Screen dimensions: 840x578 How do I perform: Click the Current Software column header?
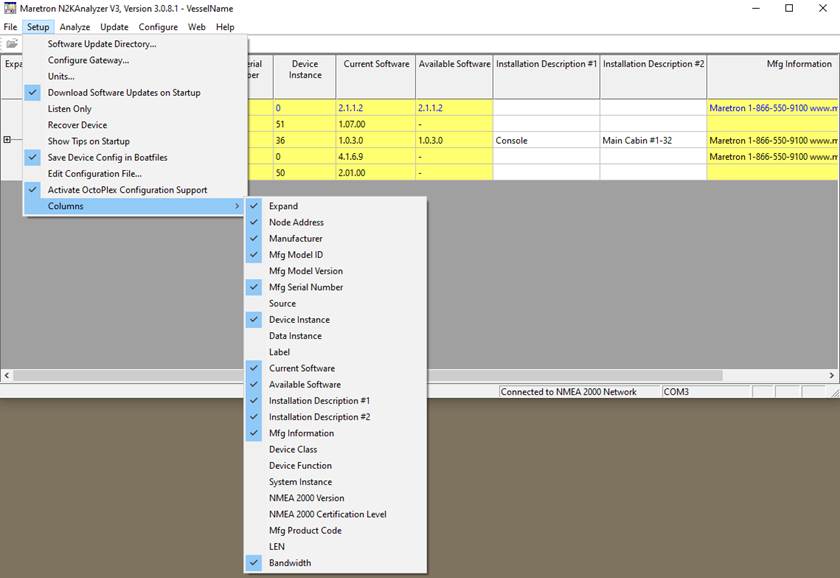[376, 65]
